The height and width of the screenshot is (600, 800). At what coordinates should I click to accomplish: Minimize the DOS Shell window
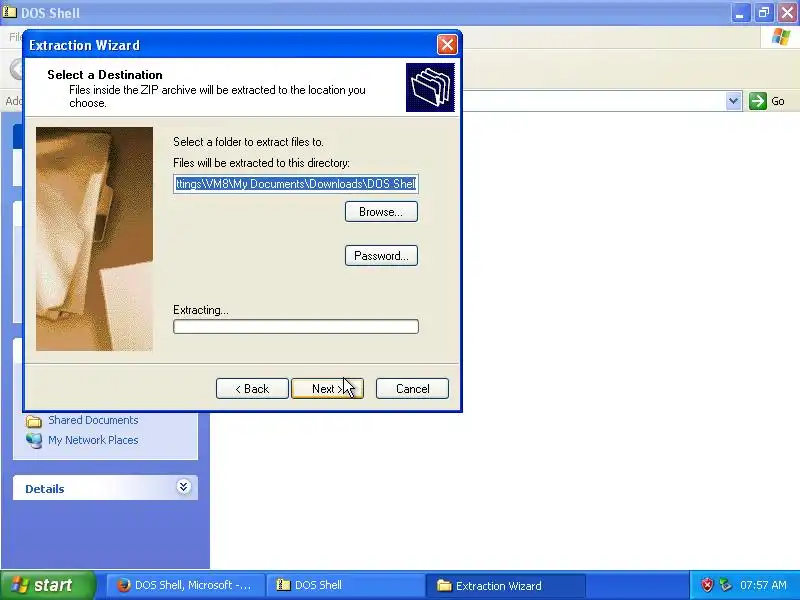pos(740,13)
